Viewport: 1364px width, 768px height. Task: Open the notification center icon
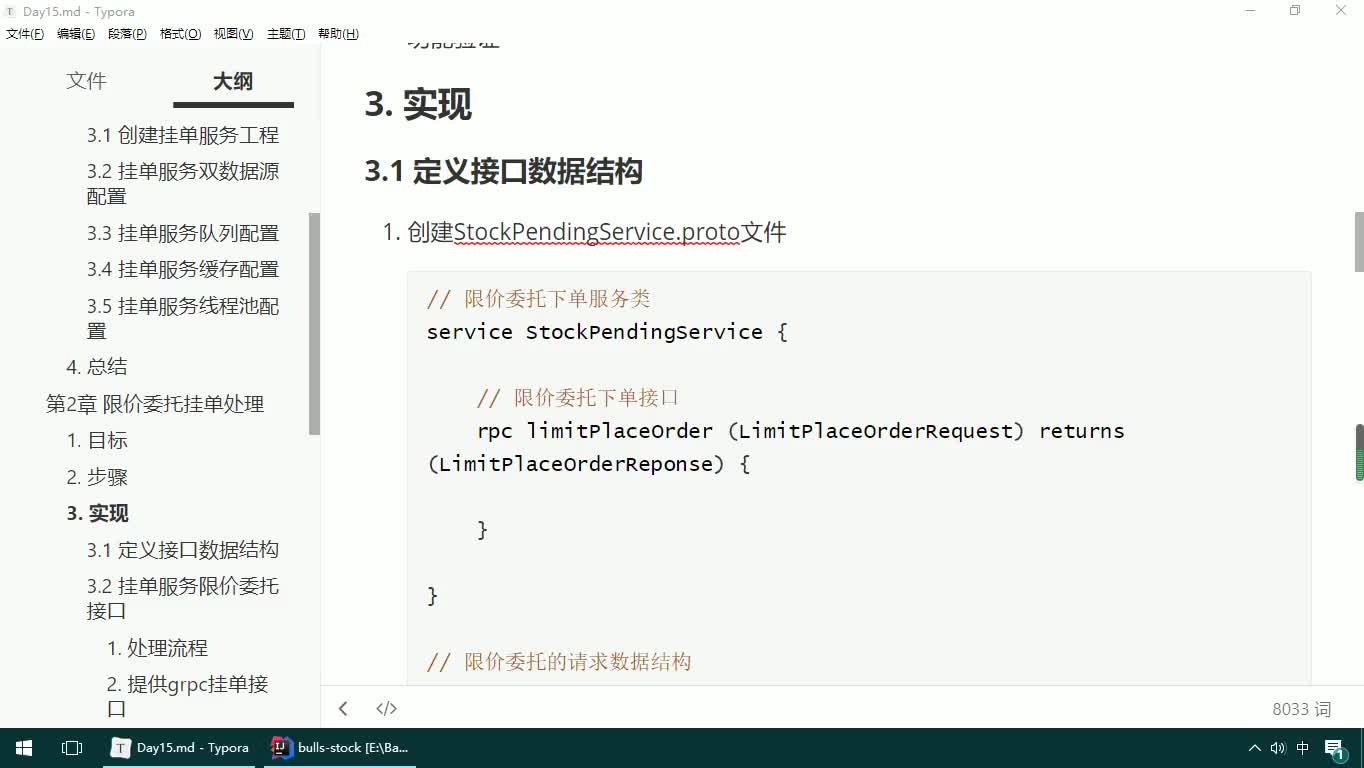tap(1336, 748)
